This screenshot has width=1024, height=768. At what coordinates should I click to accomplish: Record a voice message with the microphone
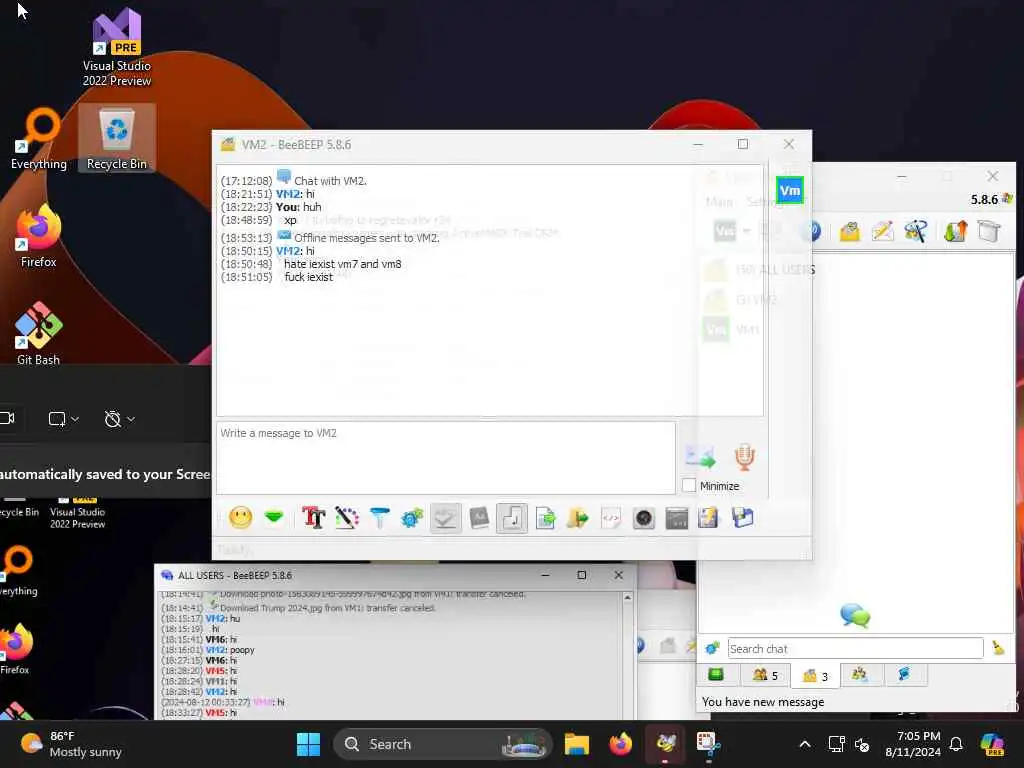pyautogui.click(x=744, y=456)
